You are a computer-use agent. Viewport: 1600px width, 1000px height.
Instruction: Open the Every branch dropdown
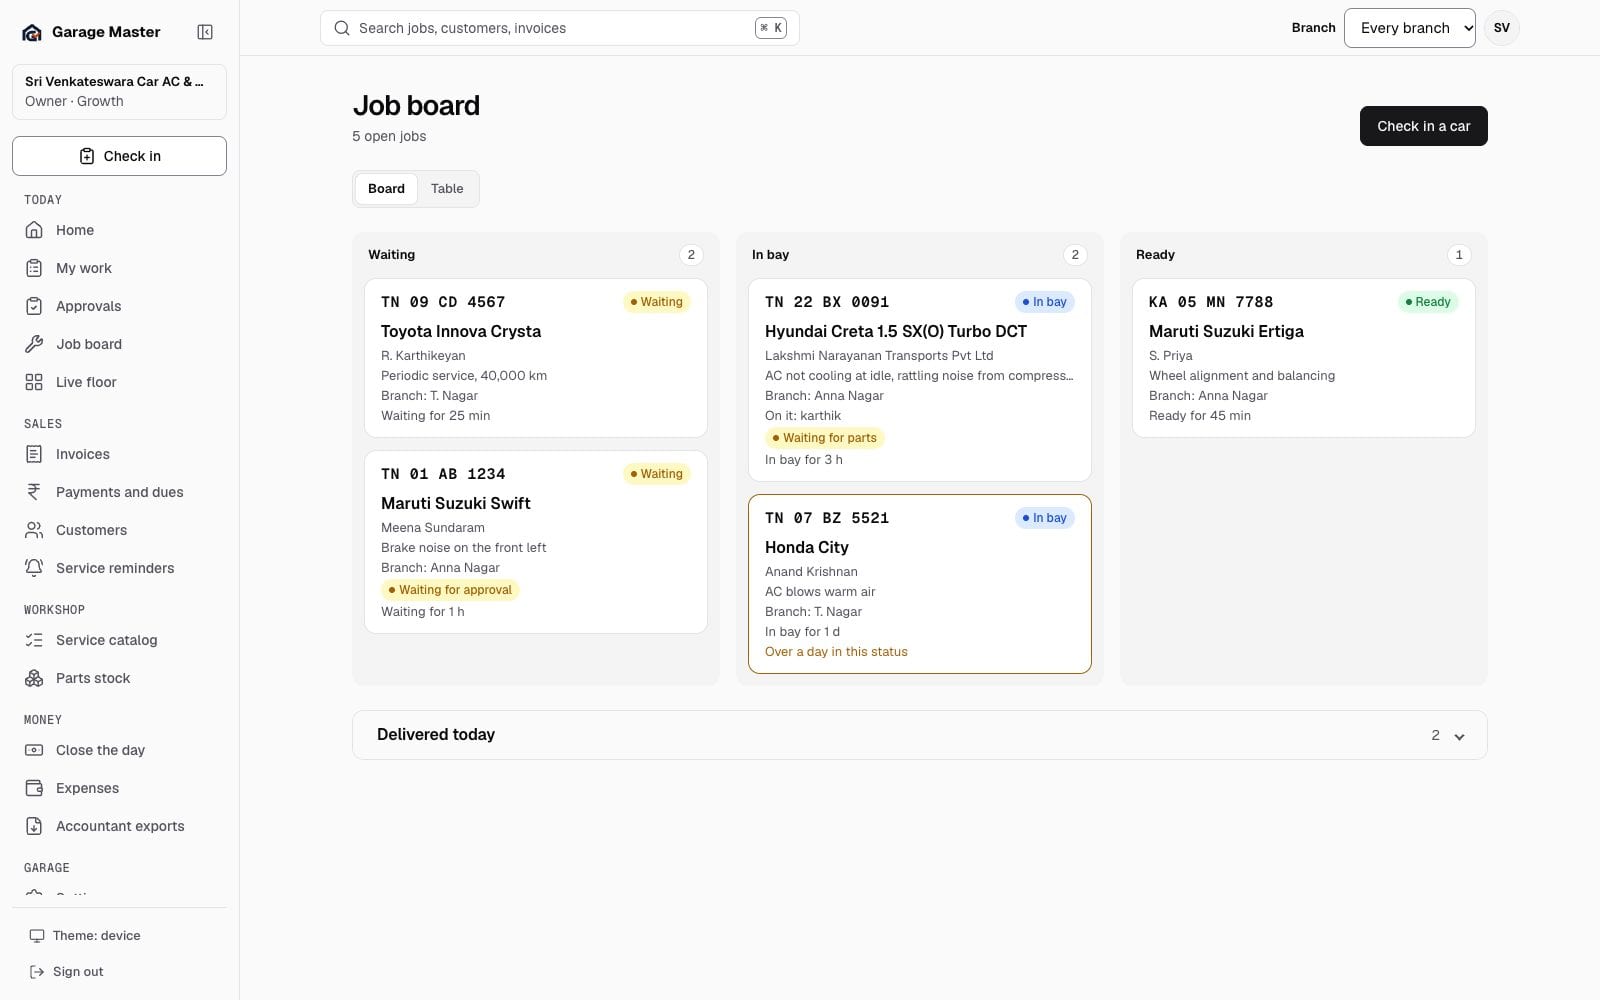click(1410, 28)
